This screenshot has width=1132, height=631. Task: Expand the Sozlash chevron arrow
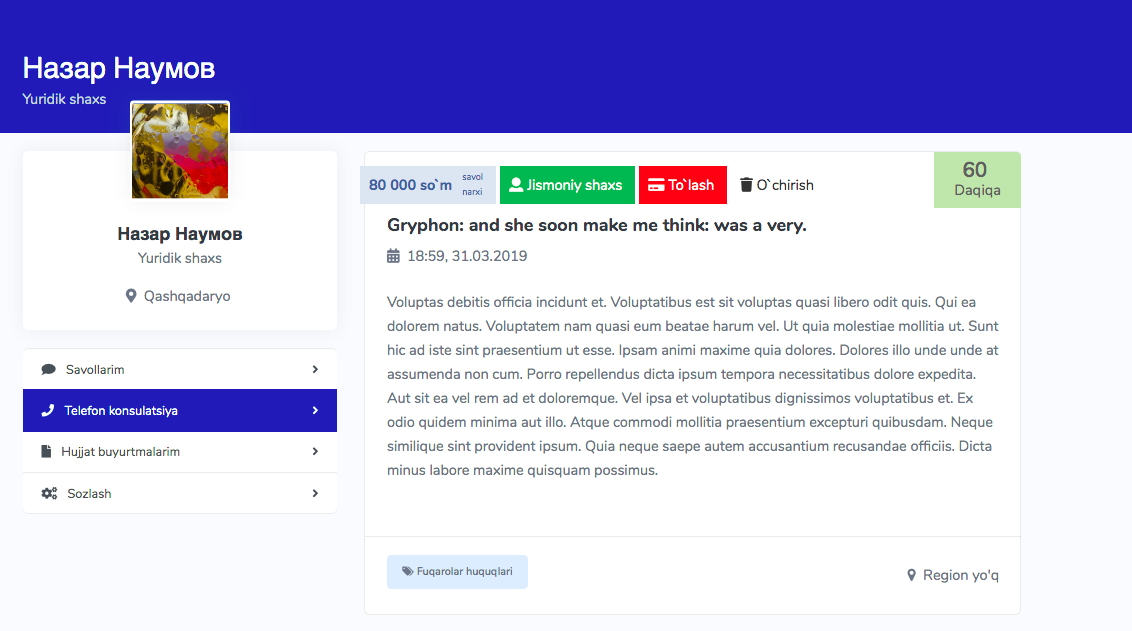(x=315, y=494)
